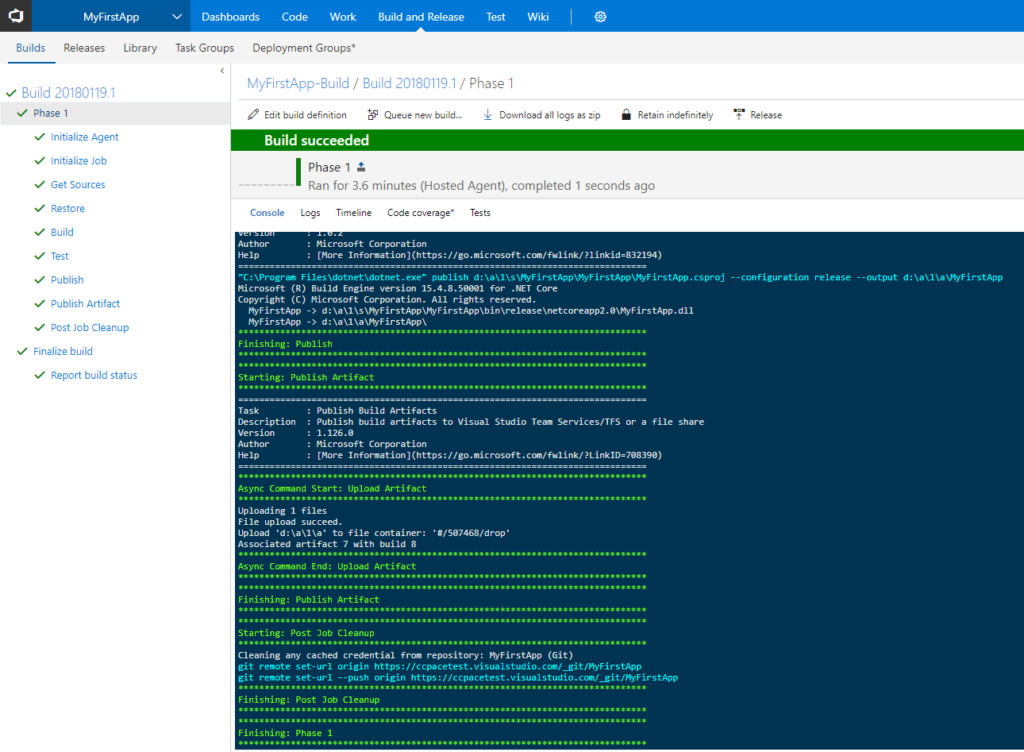This screenshot has width=1024, height=752.
Task: Toggle the green checkmark on the Test step
Action: [x=39, y=256]
